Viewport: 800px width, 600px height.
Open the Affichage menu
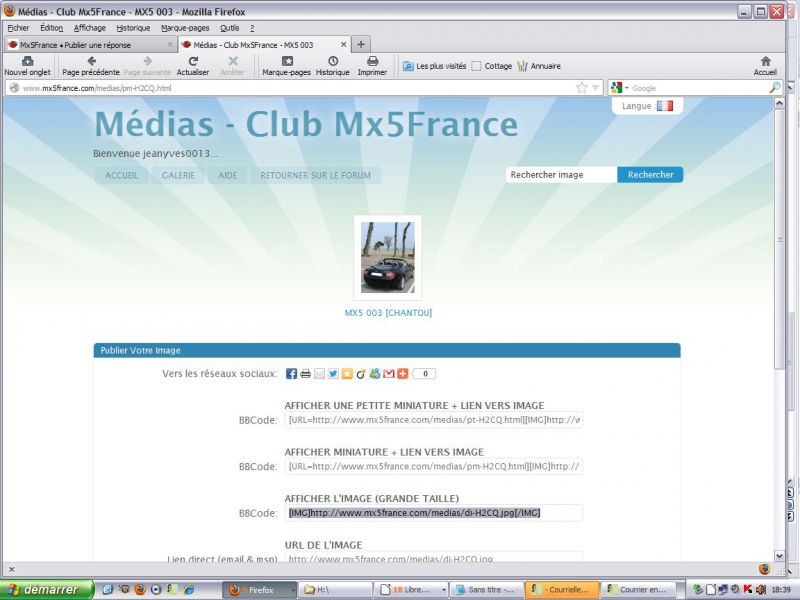click(x=90, y=28)
